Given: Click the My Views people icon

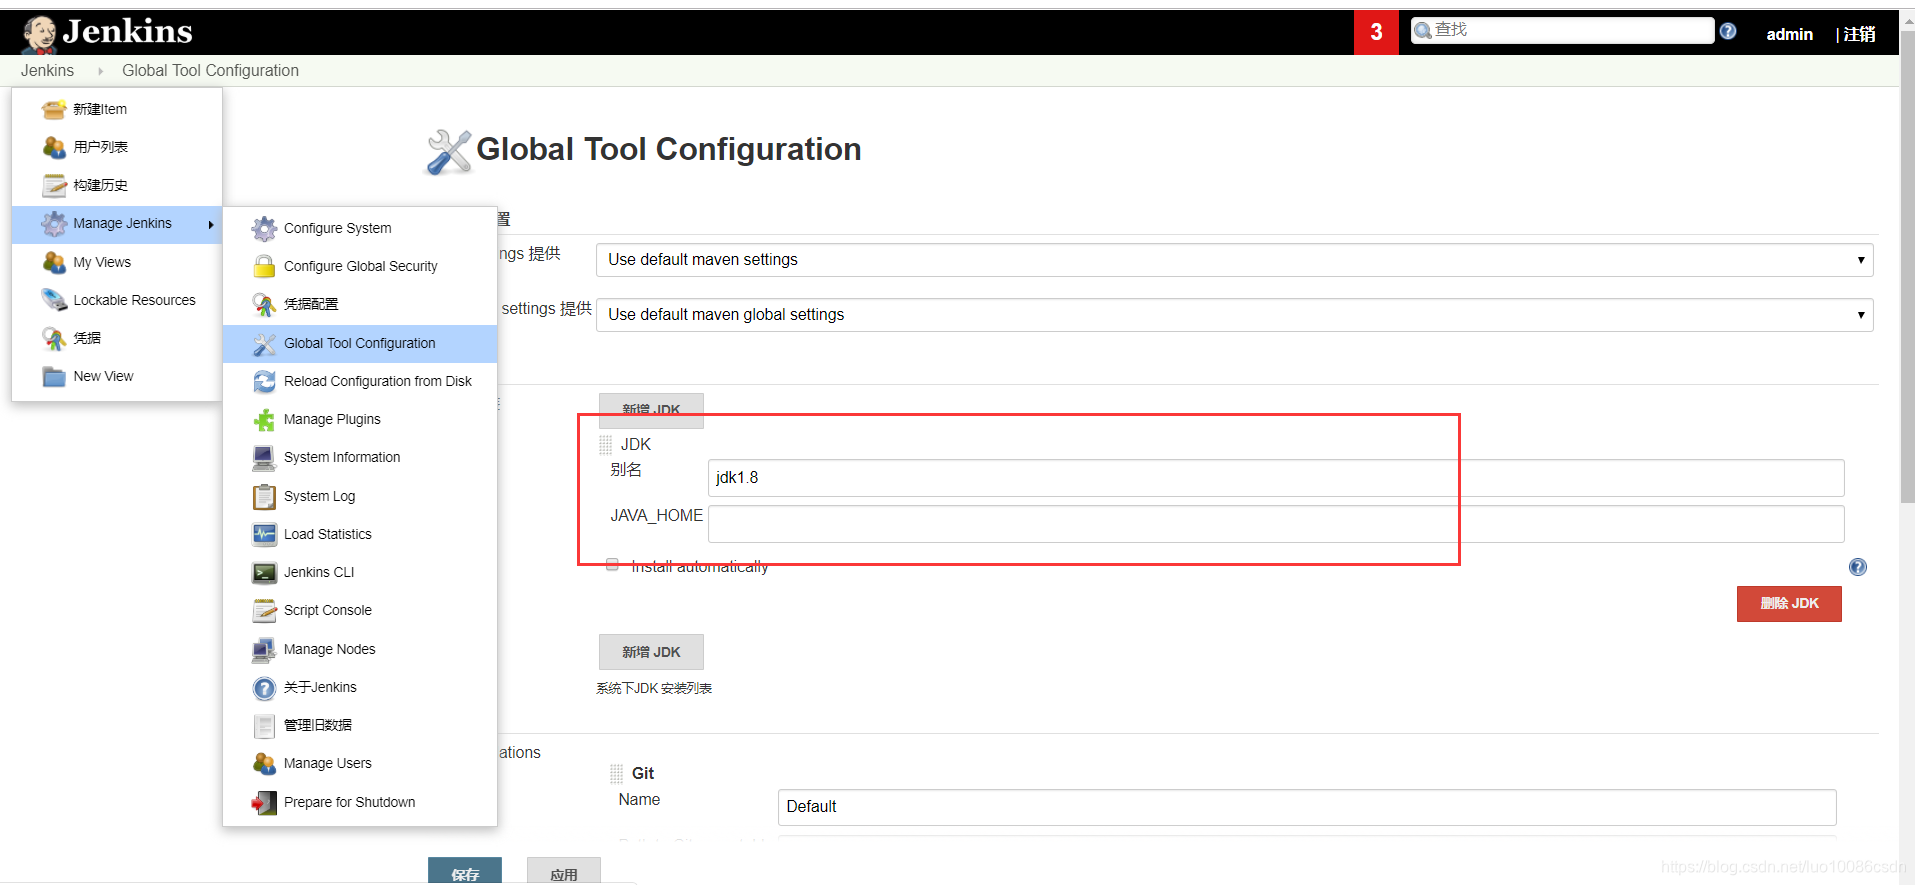Looking at the screenshot, I should [x=54, y=262].
